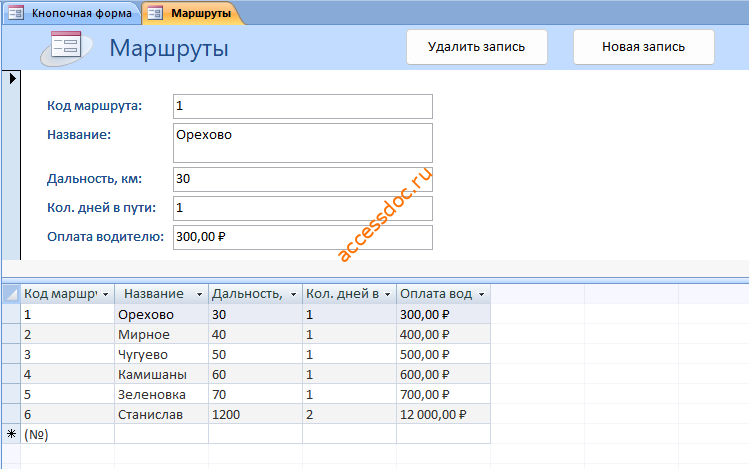The height and width of the screenshot is (469, 749).
Task: Click the Зеленовка cell
Action: [161, 394]
